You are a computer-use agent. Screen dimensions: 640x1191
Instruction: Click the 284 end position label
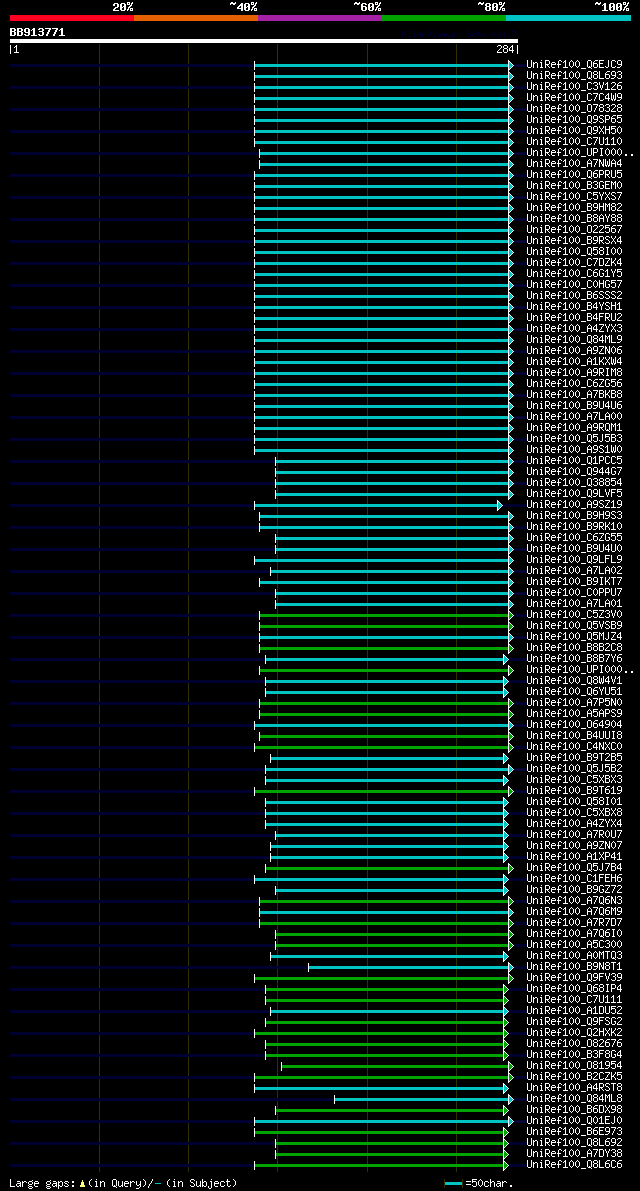[x=506, y=49]
